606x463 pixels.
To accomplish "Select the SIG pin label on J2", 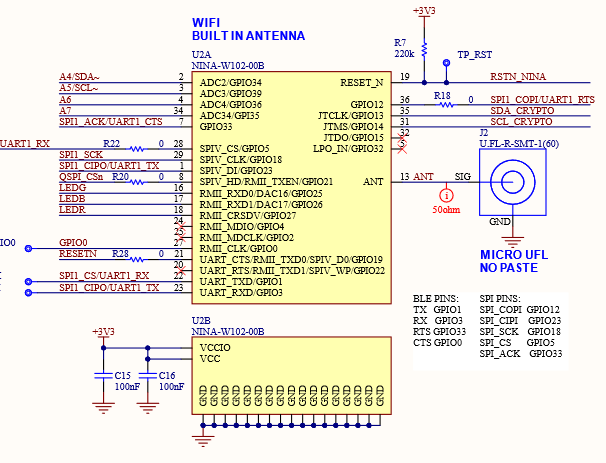I will 463,177.
